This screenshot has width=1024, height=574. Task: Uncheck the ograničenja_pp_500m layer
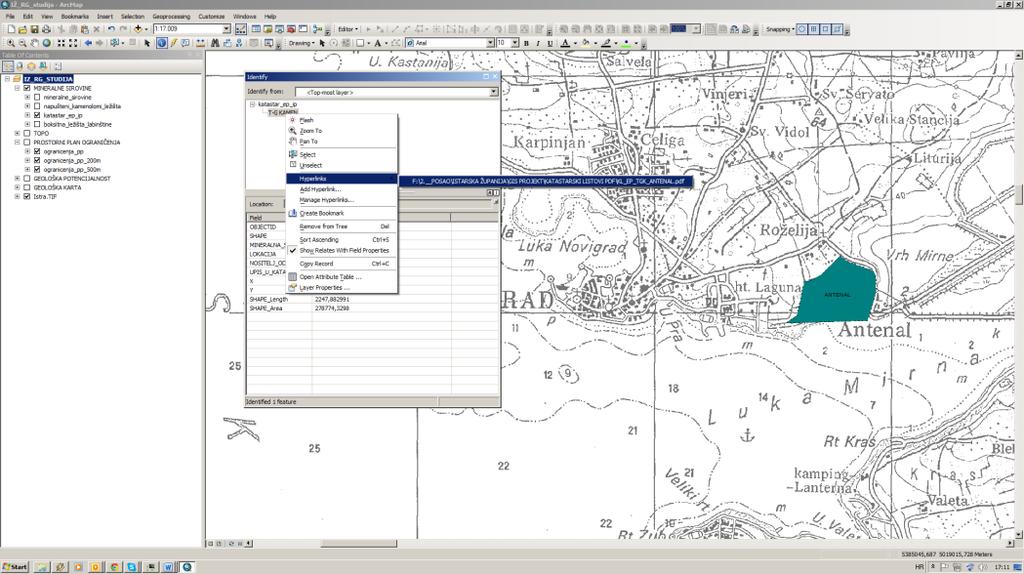37,169
